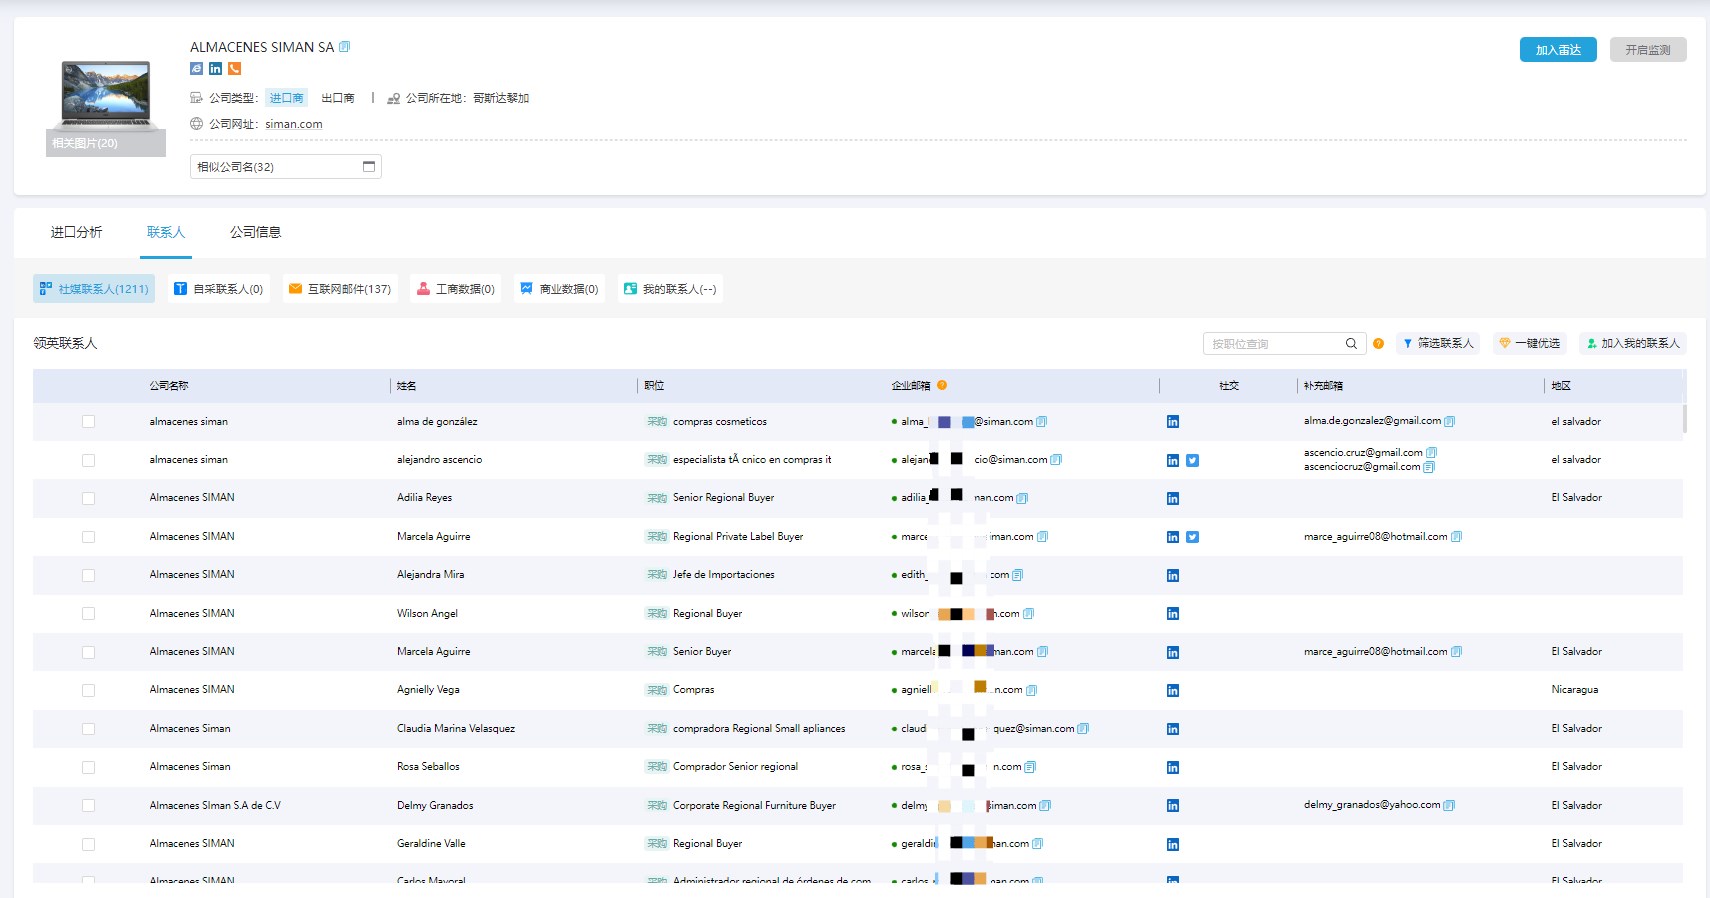Select the 联系人 tab
The width and height of the screenshot is (1710, 898).
tap(166, 232)
